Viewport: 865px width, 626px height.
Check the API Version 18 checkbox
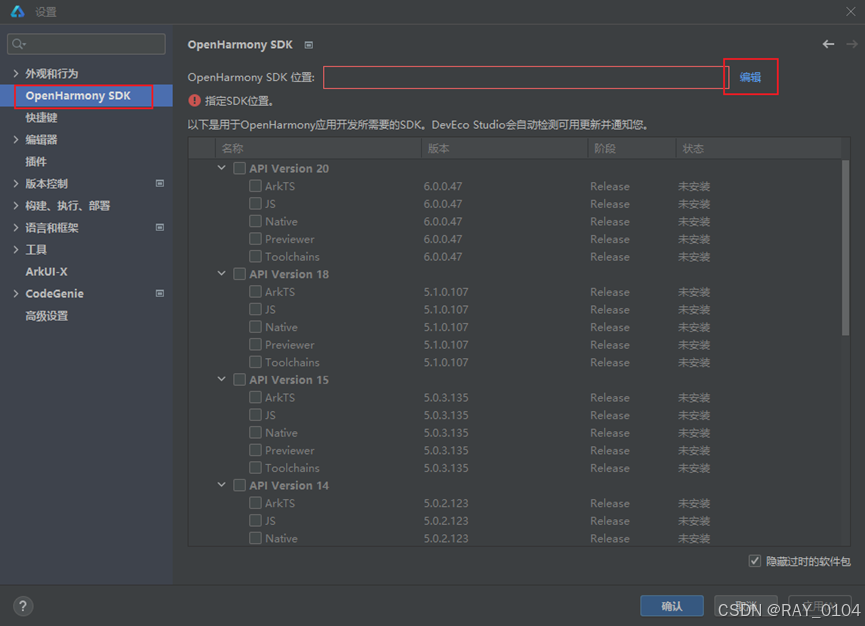(239, 274)
